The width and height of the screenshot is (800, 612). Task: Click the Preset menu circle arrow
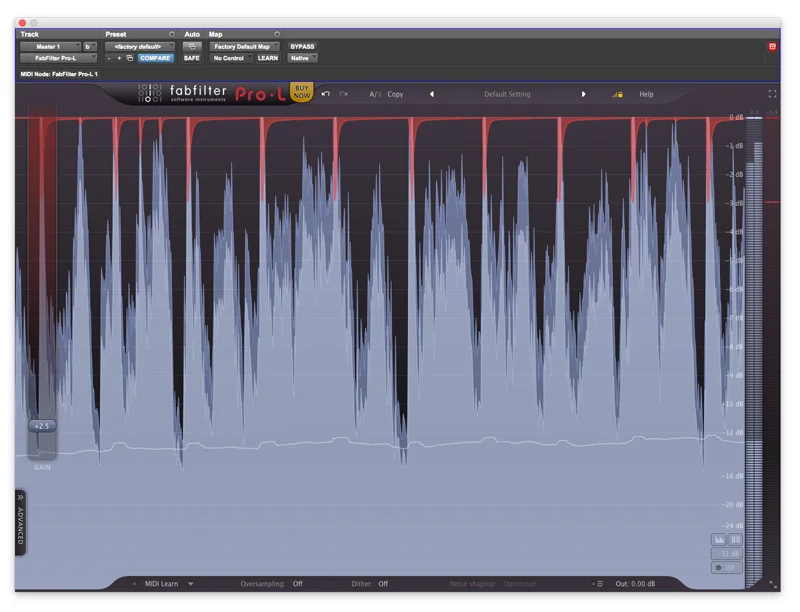(x=171, y=34)
